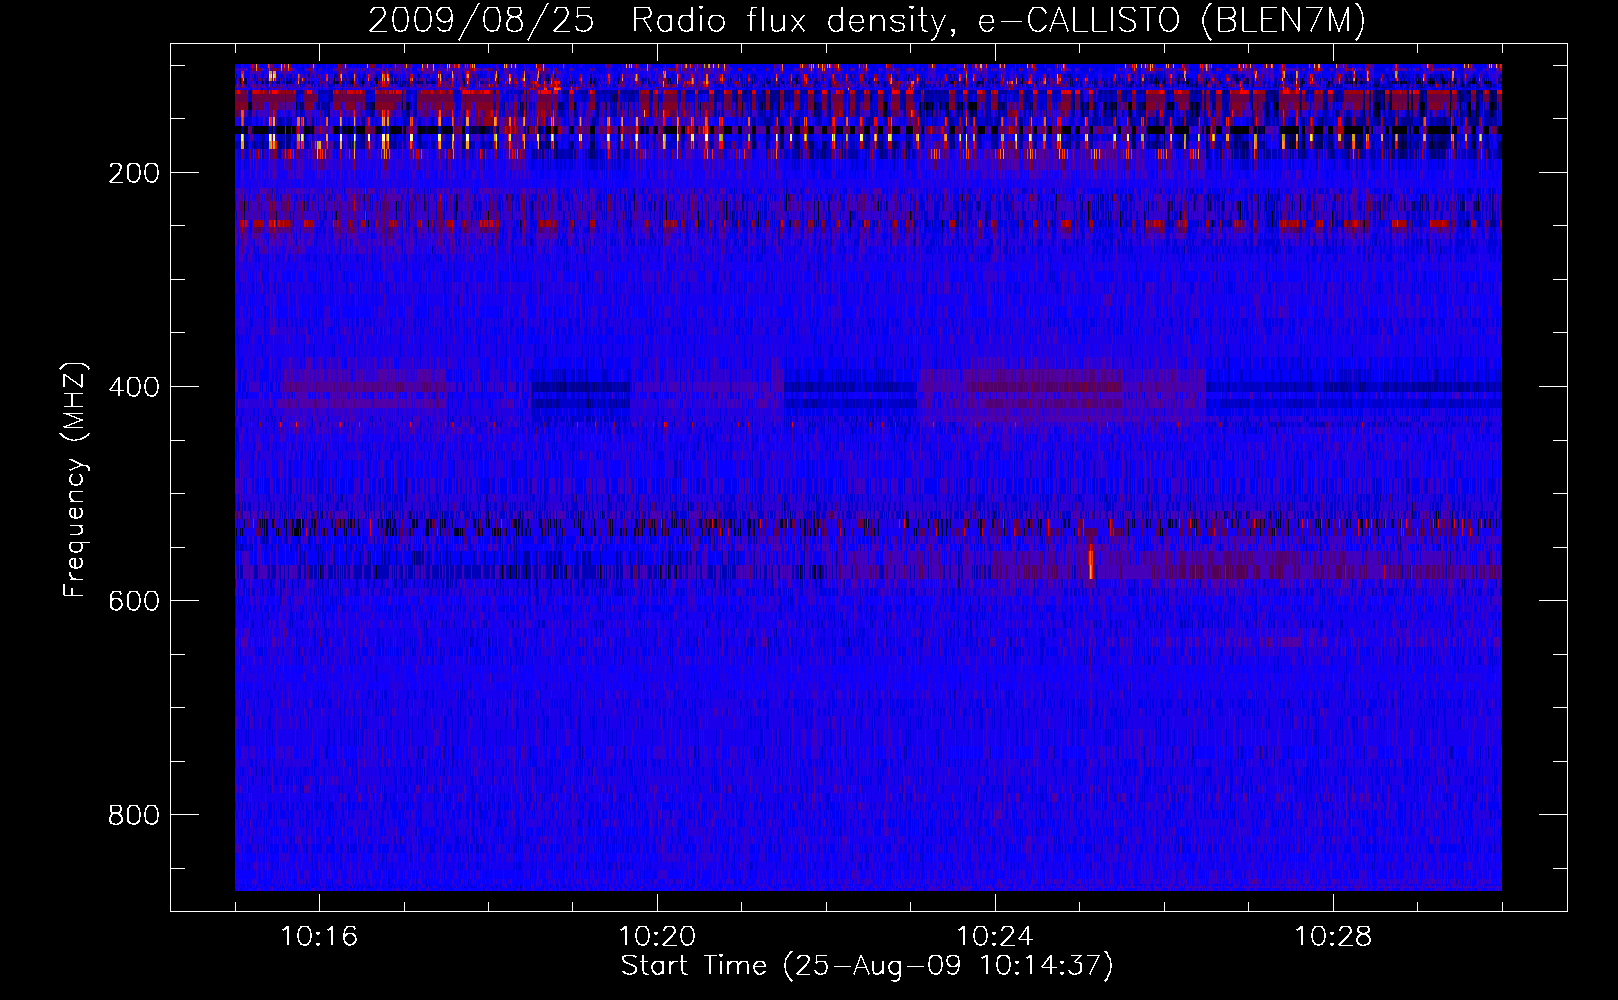Click the 400 frequency tick label
This screenshot has width=1618, height=1000.
(134, 387)
